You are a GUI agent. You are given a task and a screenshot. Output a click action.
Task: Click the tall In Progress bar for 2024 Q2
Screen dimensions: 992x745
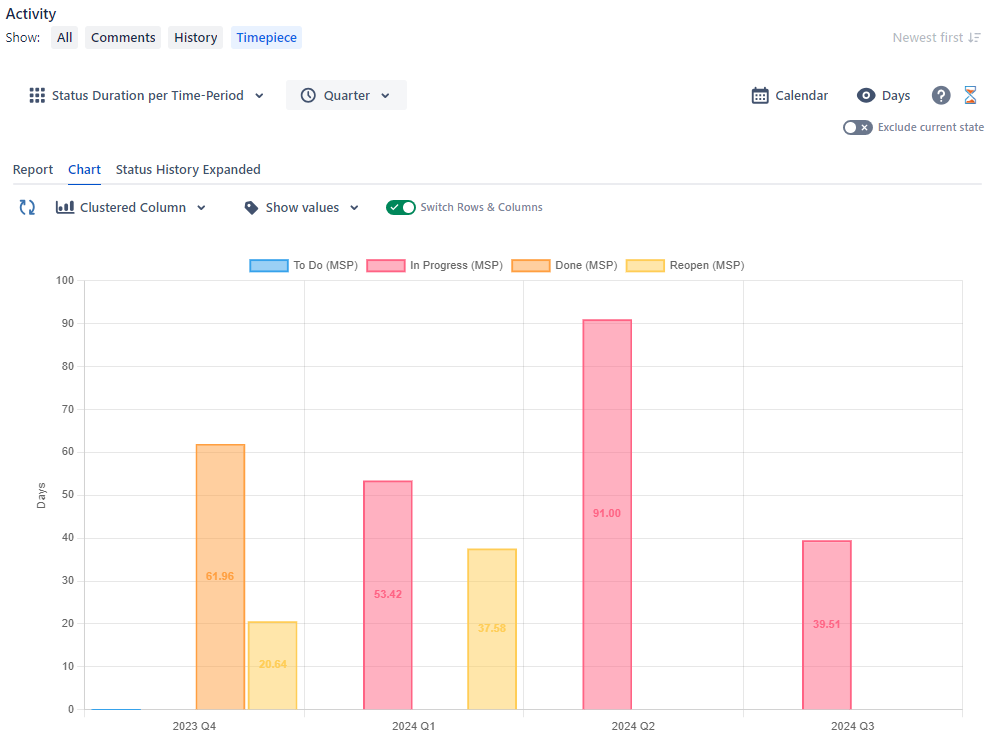point(606,510)
